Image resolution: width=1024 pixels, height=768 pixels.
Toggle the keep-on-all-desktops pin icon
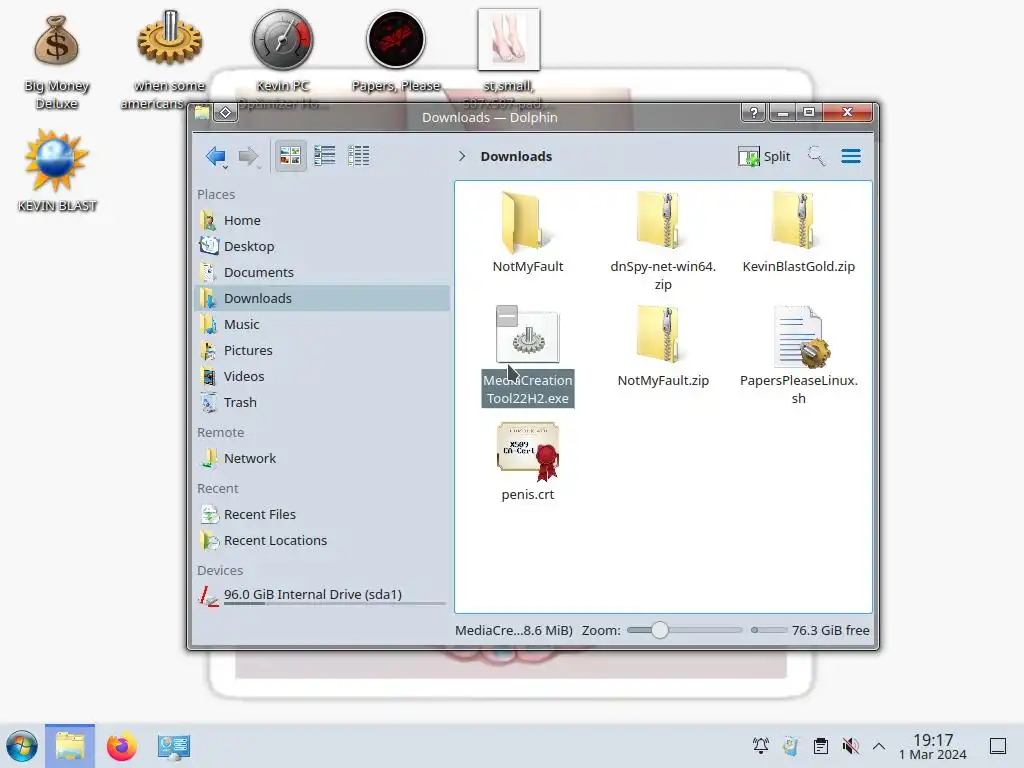(225, 113)
